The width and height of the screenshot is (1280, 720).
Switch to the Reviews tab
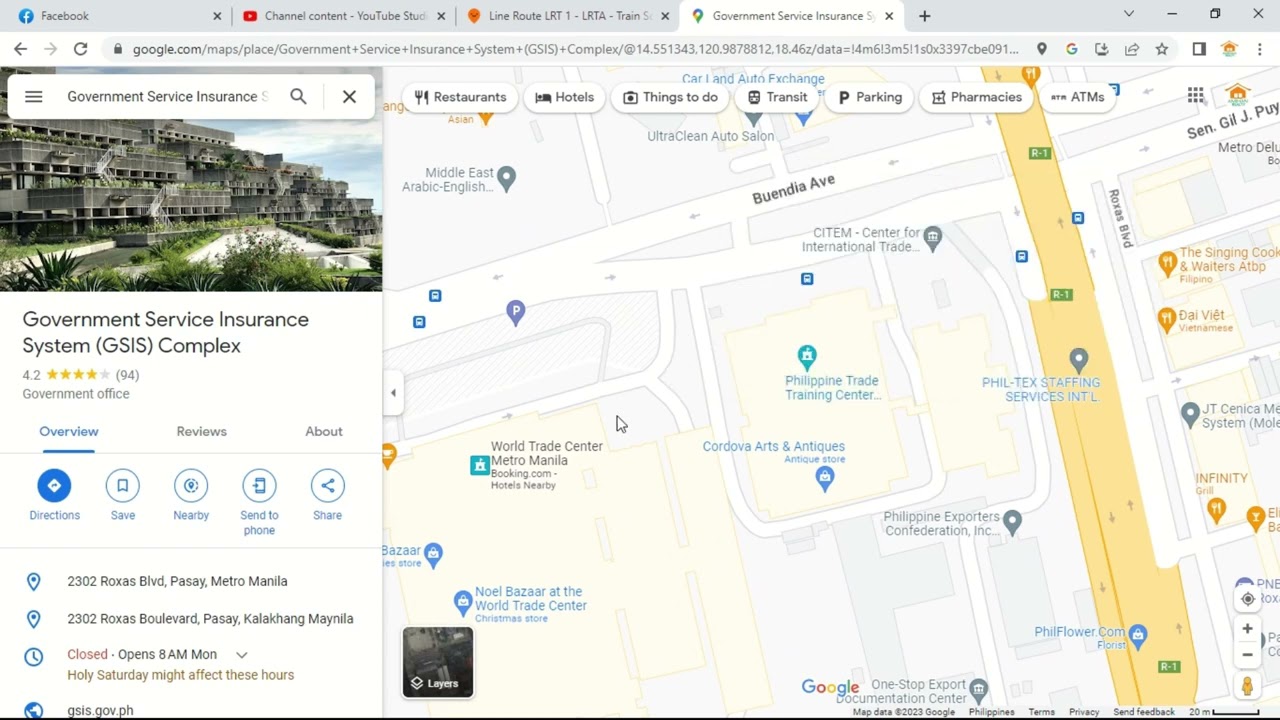202,432
